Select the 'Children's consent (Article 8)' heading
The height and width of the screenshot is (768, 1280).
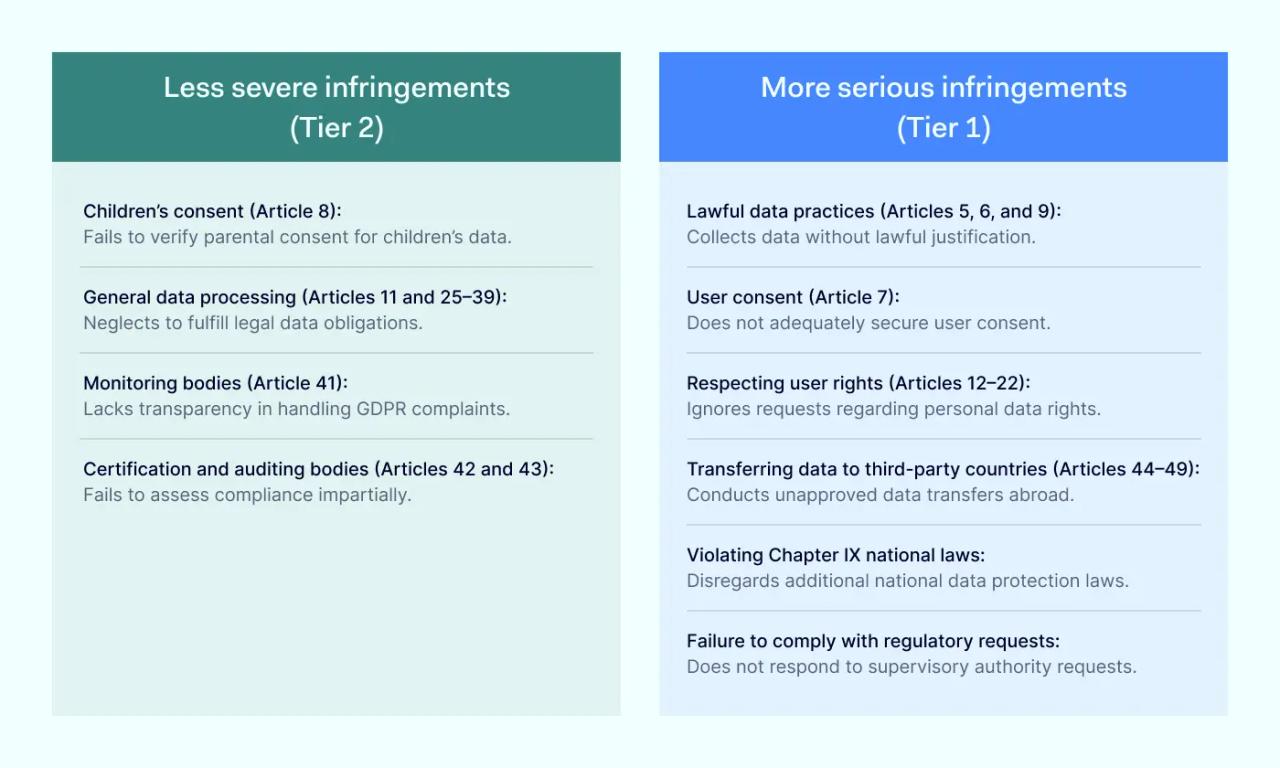[x=213, y=211]
